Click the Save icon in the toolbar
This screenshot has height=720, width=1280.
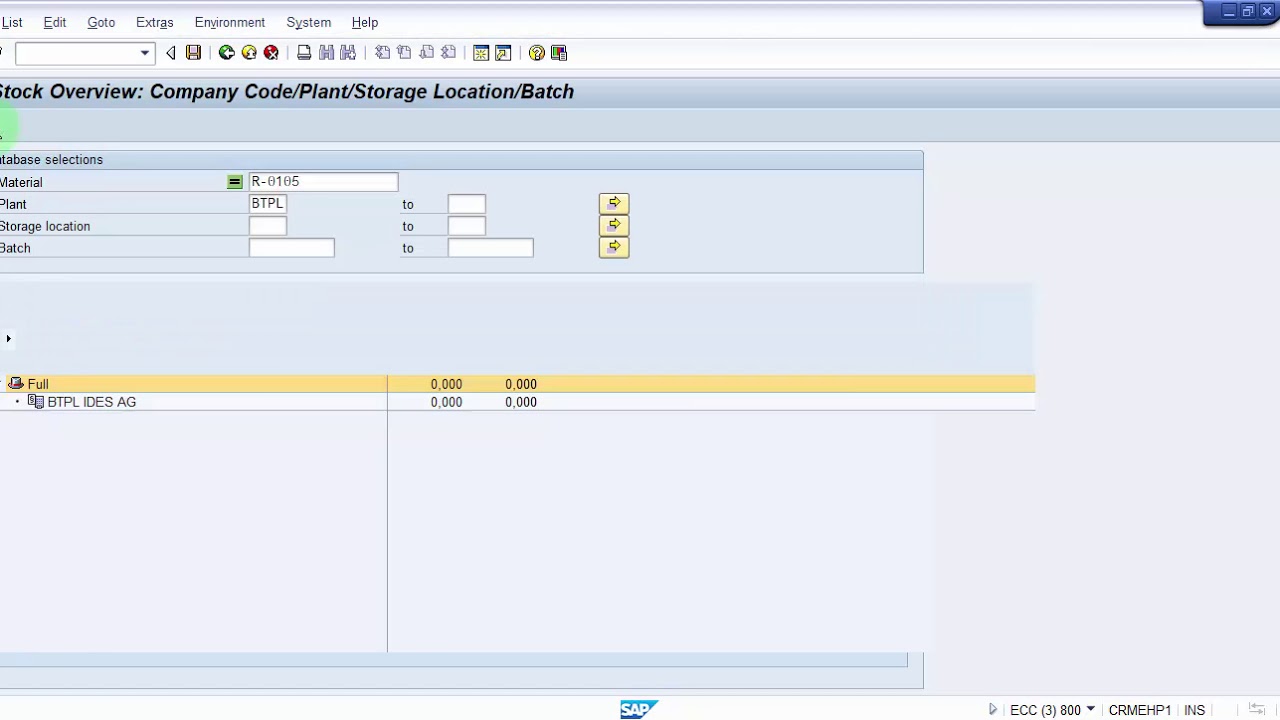pyautogui.click(x=193, y=53)
